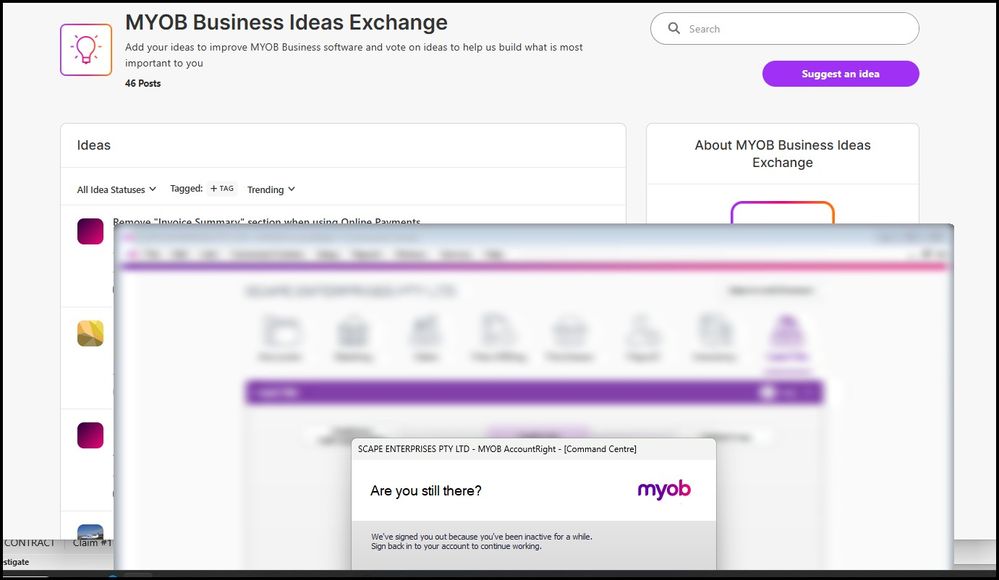Add a tag filter with + TAG

tap(222, 189)
